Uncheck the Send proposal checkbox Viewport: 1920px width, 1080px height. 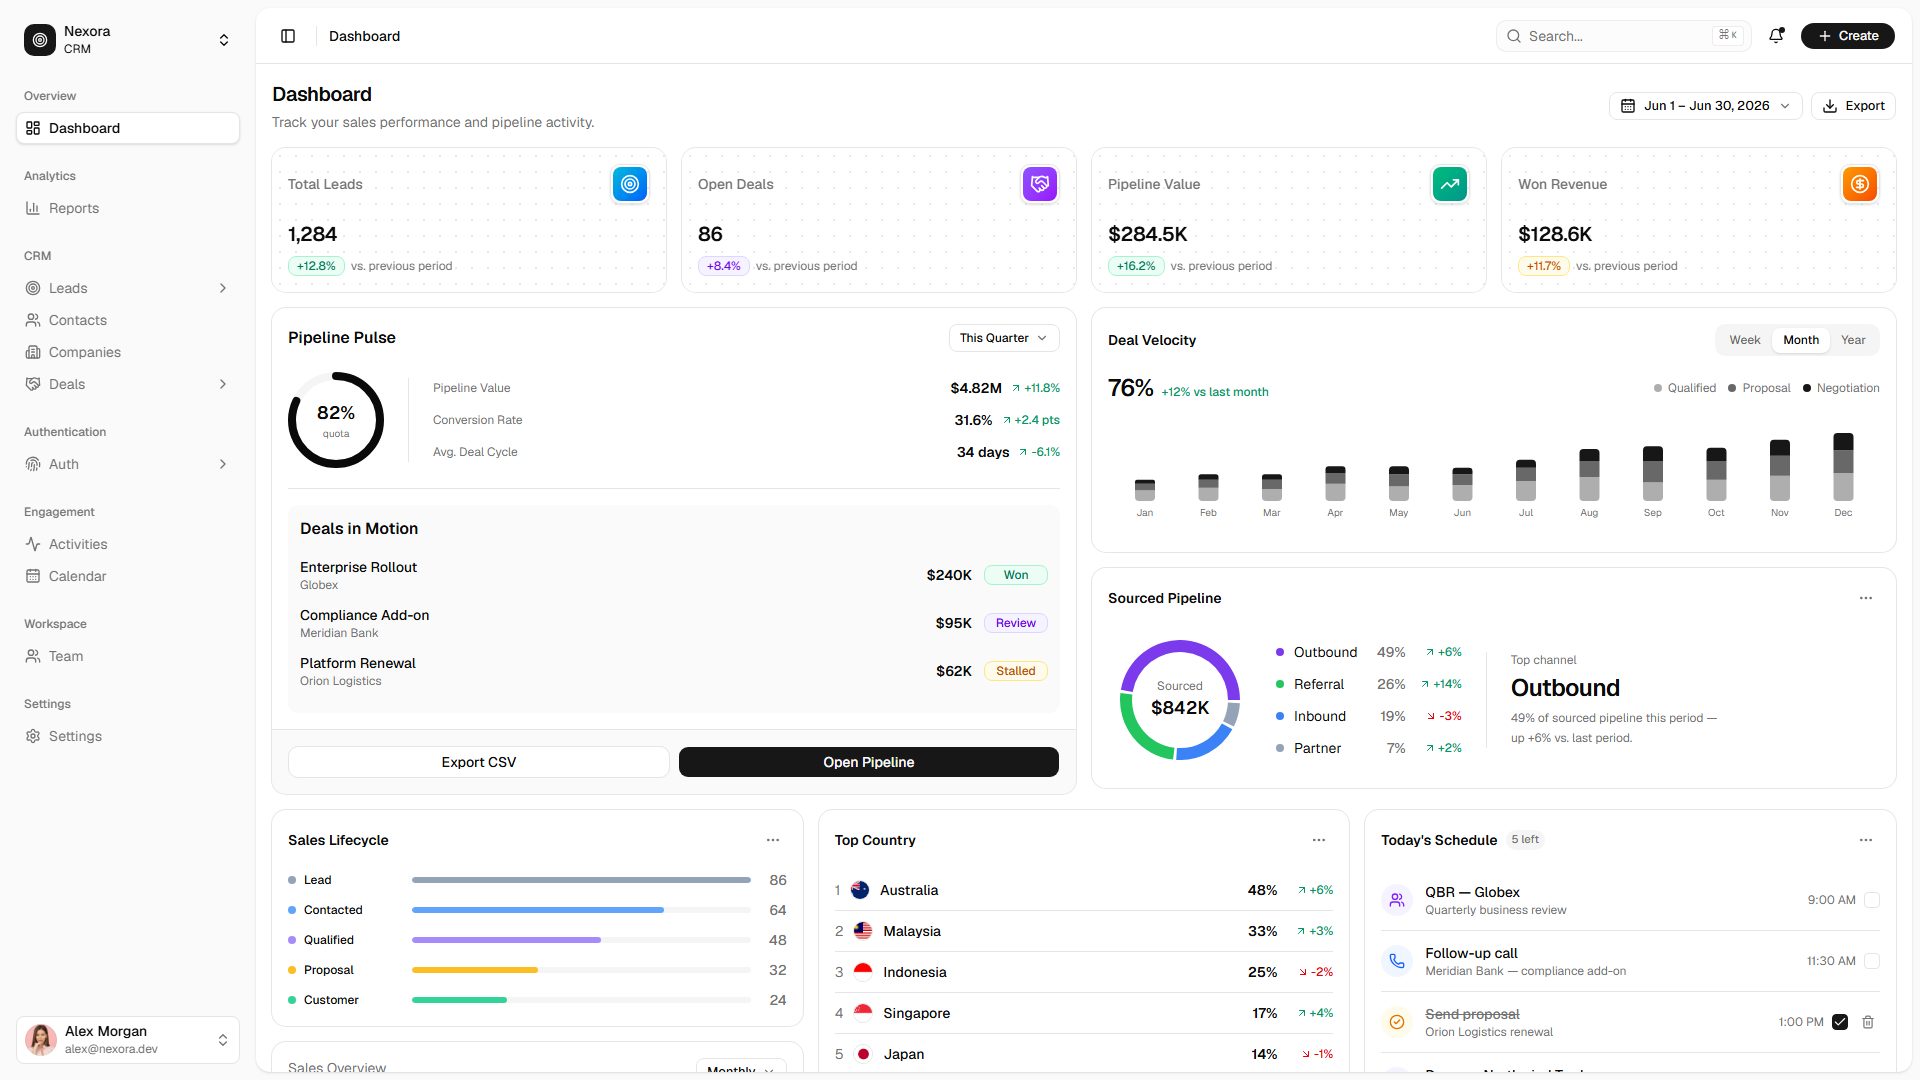coord(1840,1022)
